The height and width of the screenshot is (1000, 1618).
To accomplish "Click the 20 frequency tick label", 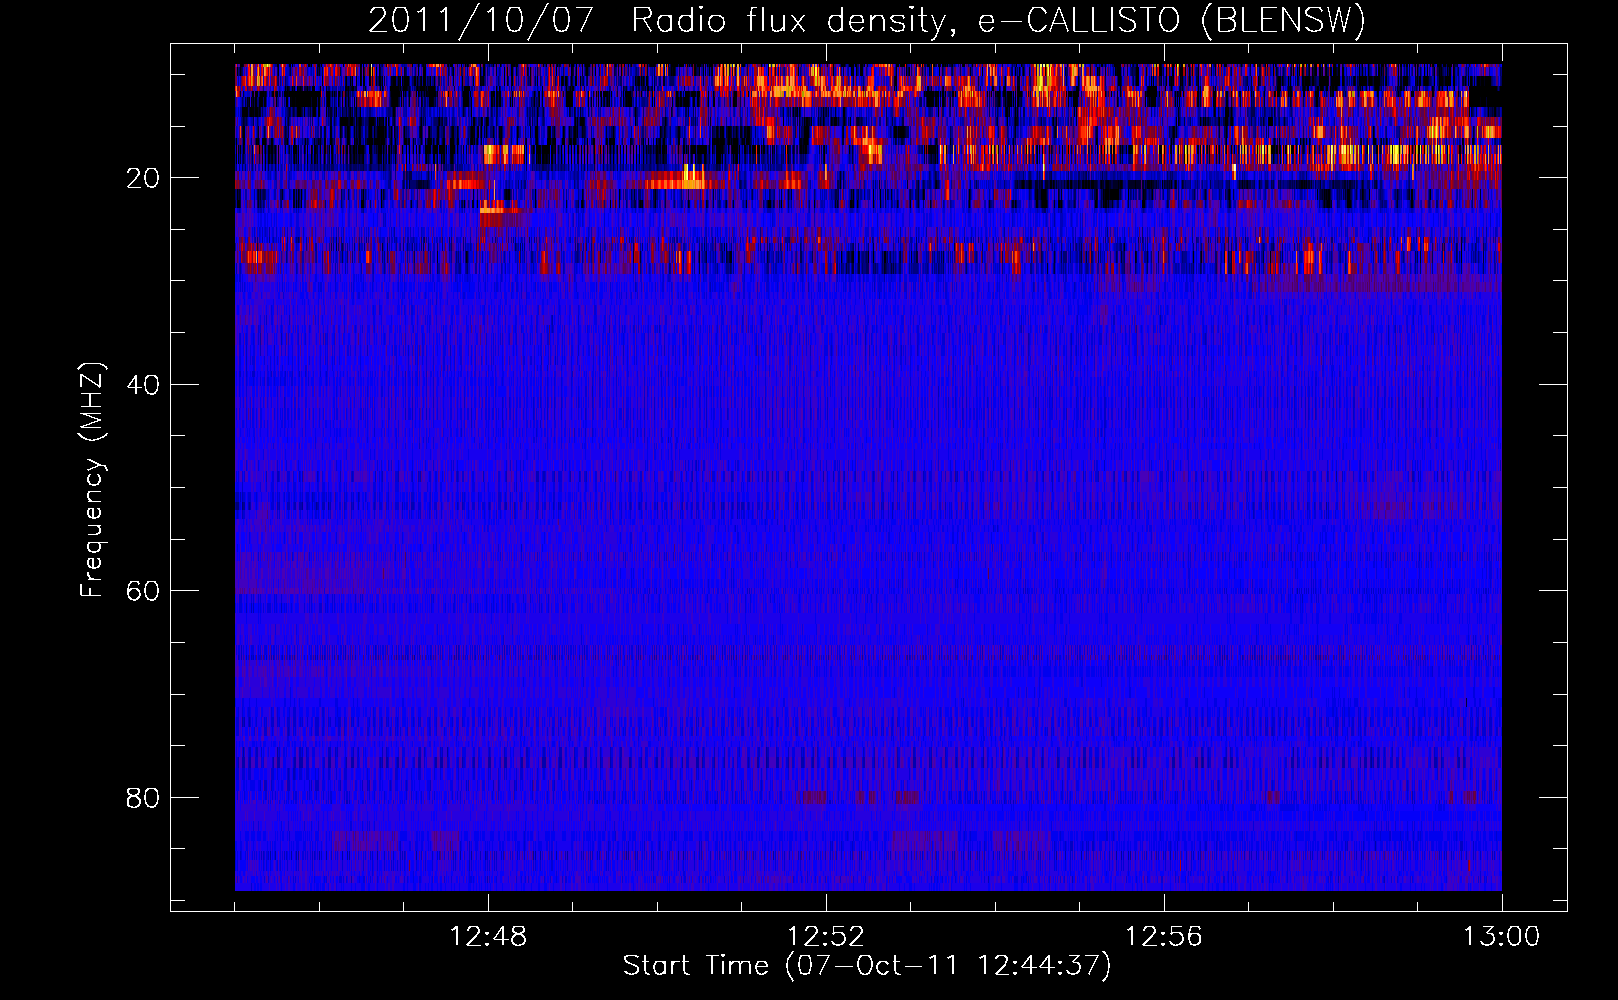I will coord(143,178).
